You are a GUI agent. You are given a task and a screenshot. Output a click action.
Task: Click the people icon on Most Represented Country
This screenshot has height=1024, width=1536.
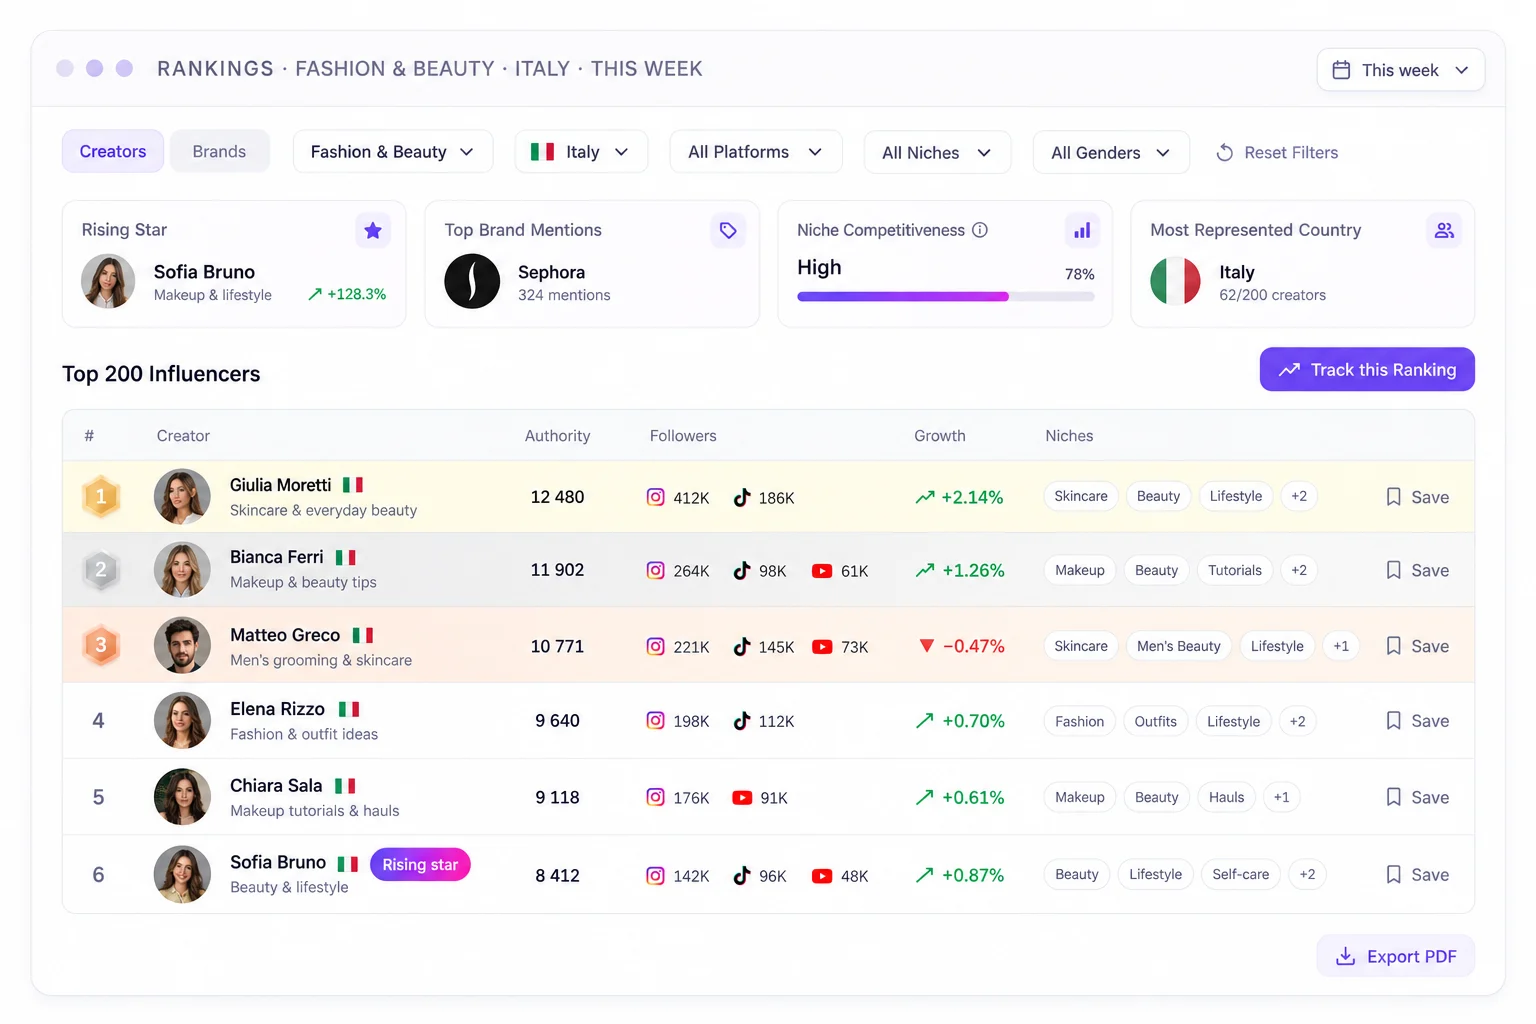[x=1444, y=231]
